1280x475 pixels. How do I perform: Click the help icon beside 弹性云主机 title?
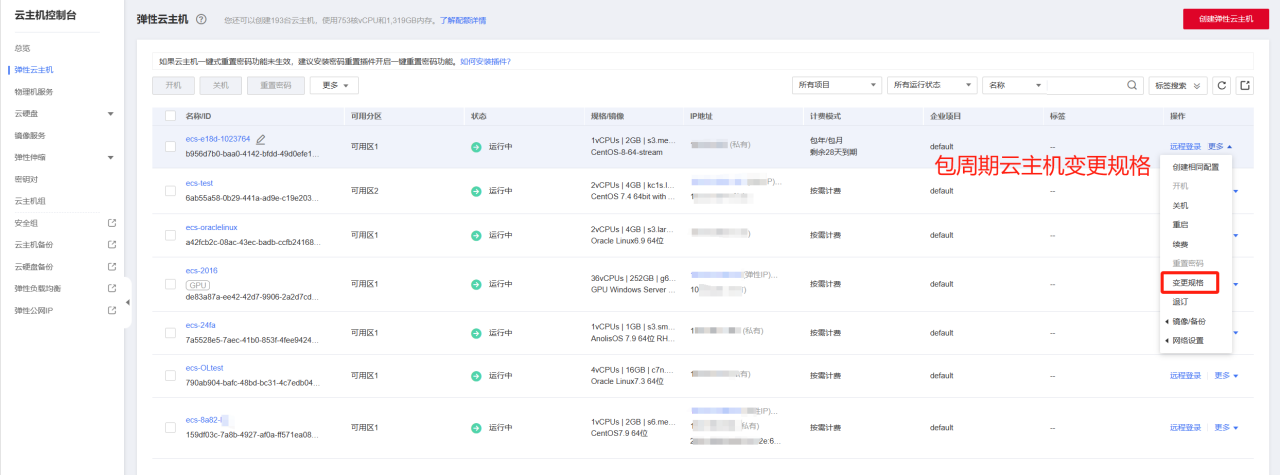pyautogui.click(x=202, y=20)
